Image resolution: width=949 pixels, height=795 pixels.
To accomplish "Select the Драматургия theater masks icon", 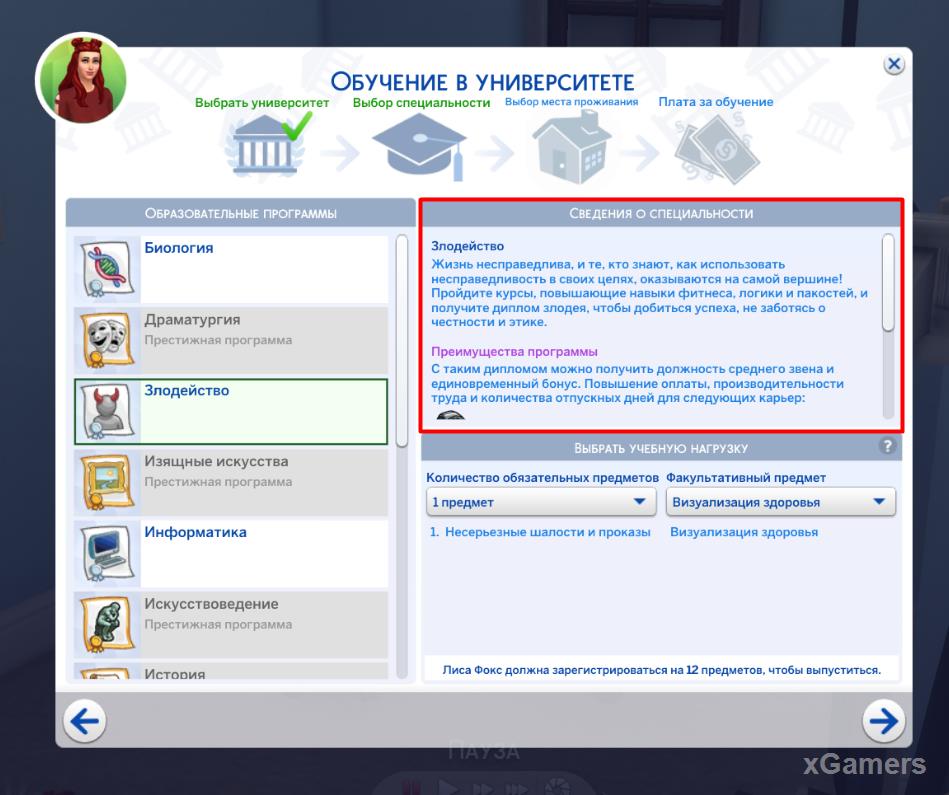I will tap(107, 340).
